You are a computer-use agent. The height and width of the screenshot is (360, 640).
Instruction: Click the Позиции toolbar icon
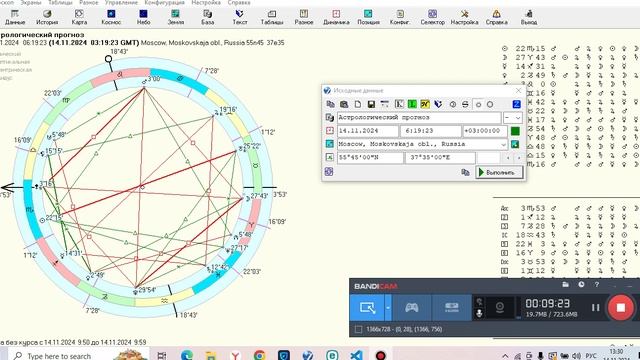(x=368, y=18)
